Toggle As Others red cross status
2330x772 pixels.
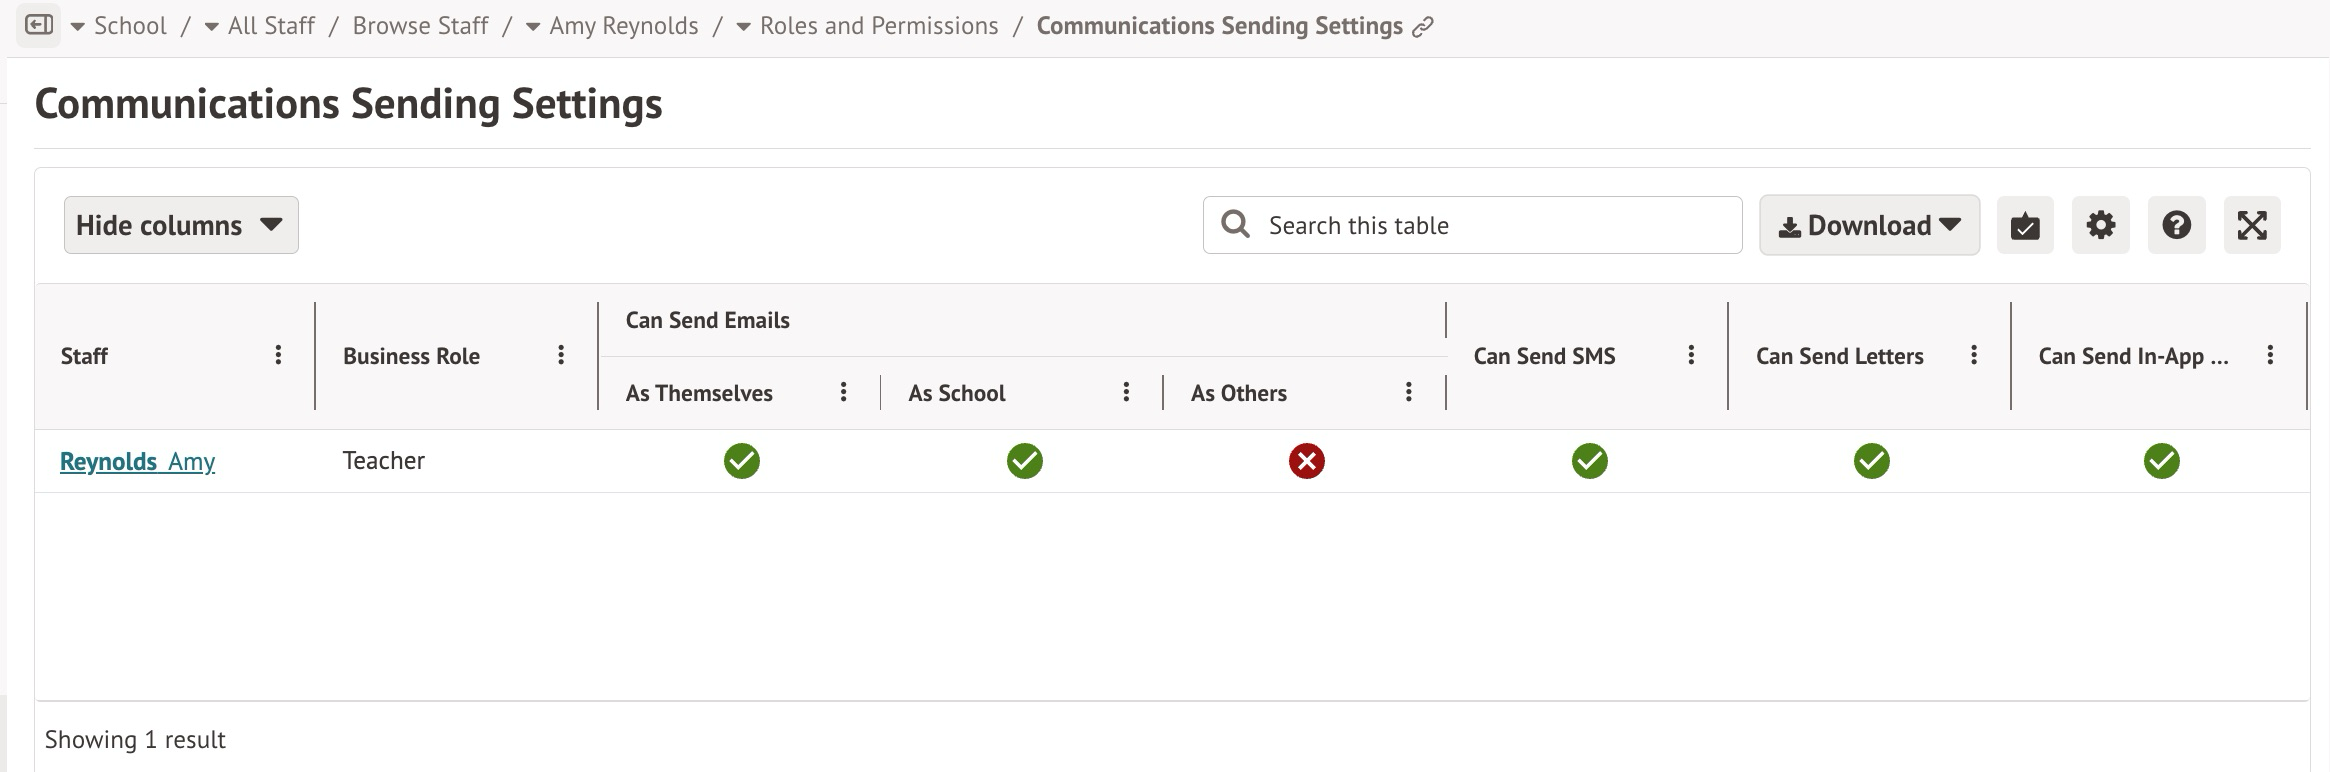(x=1306, y=461)
